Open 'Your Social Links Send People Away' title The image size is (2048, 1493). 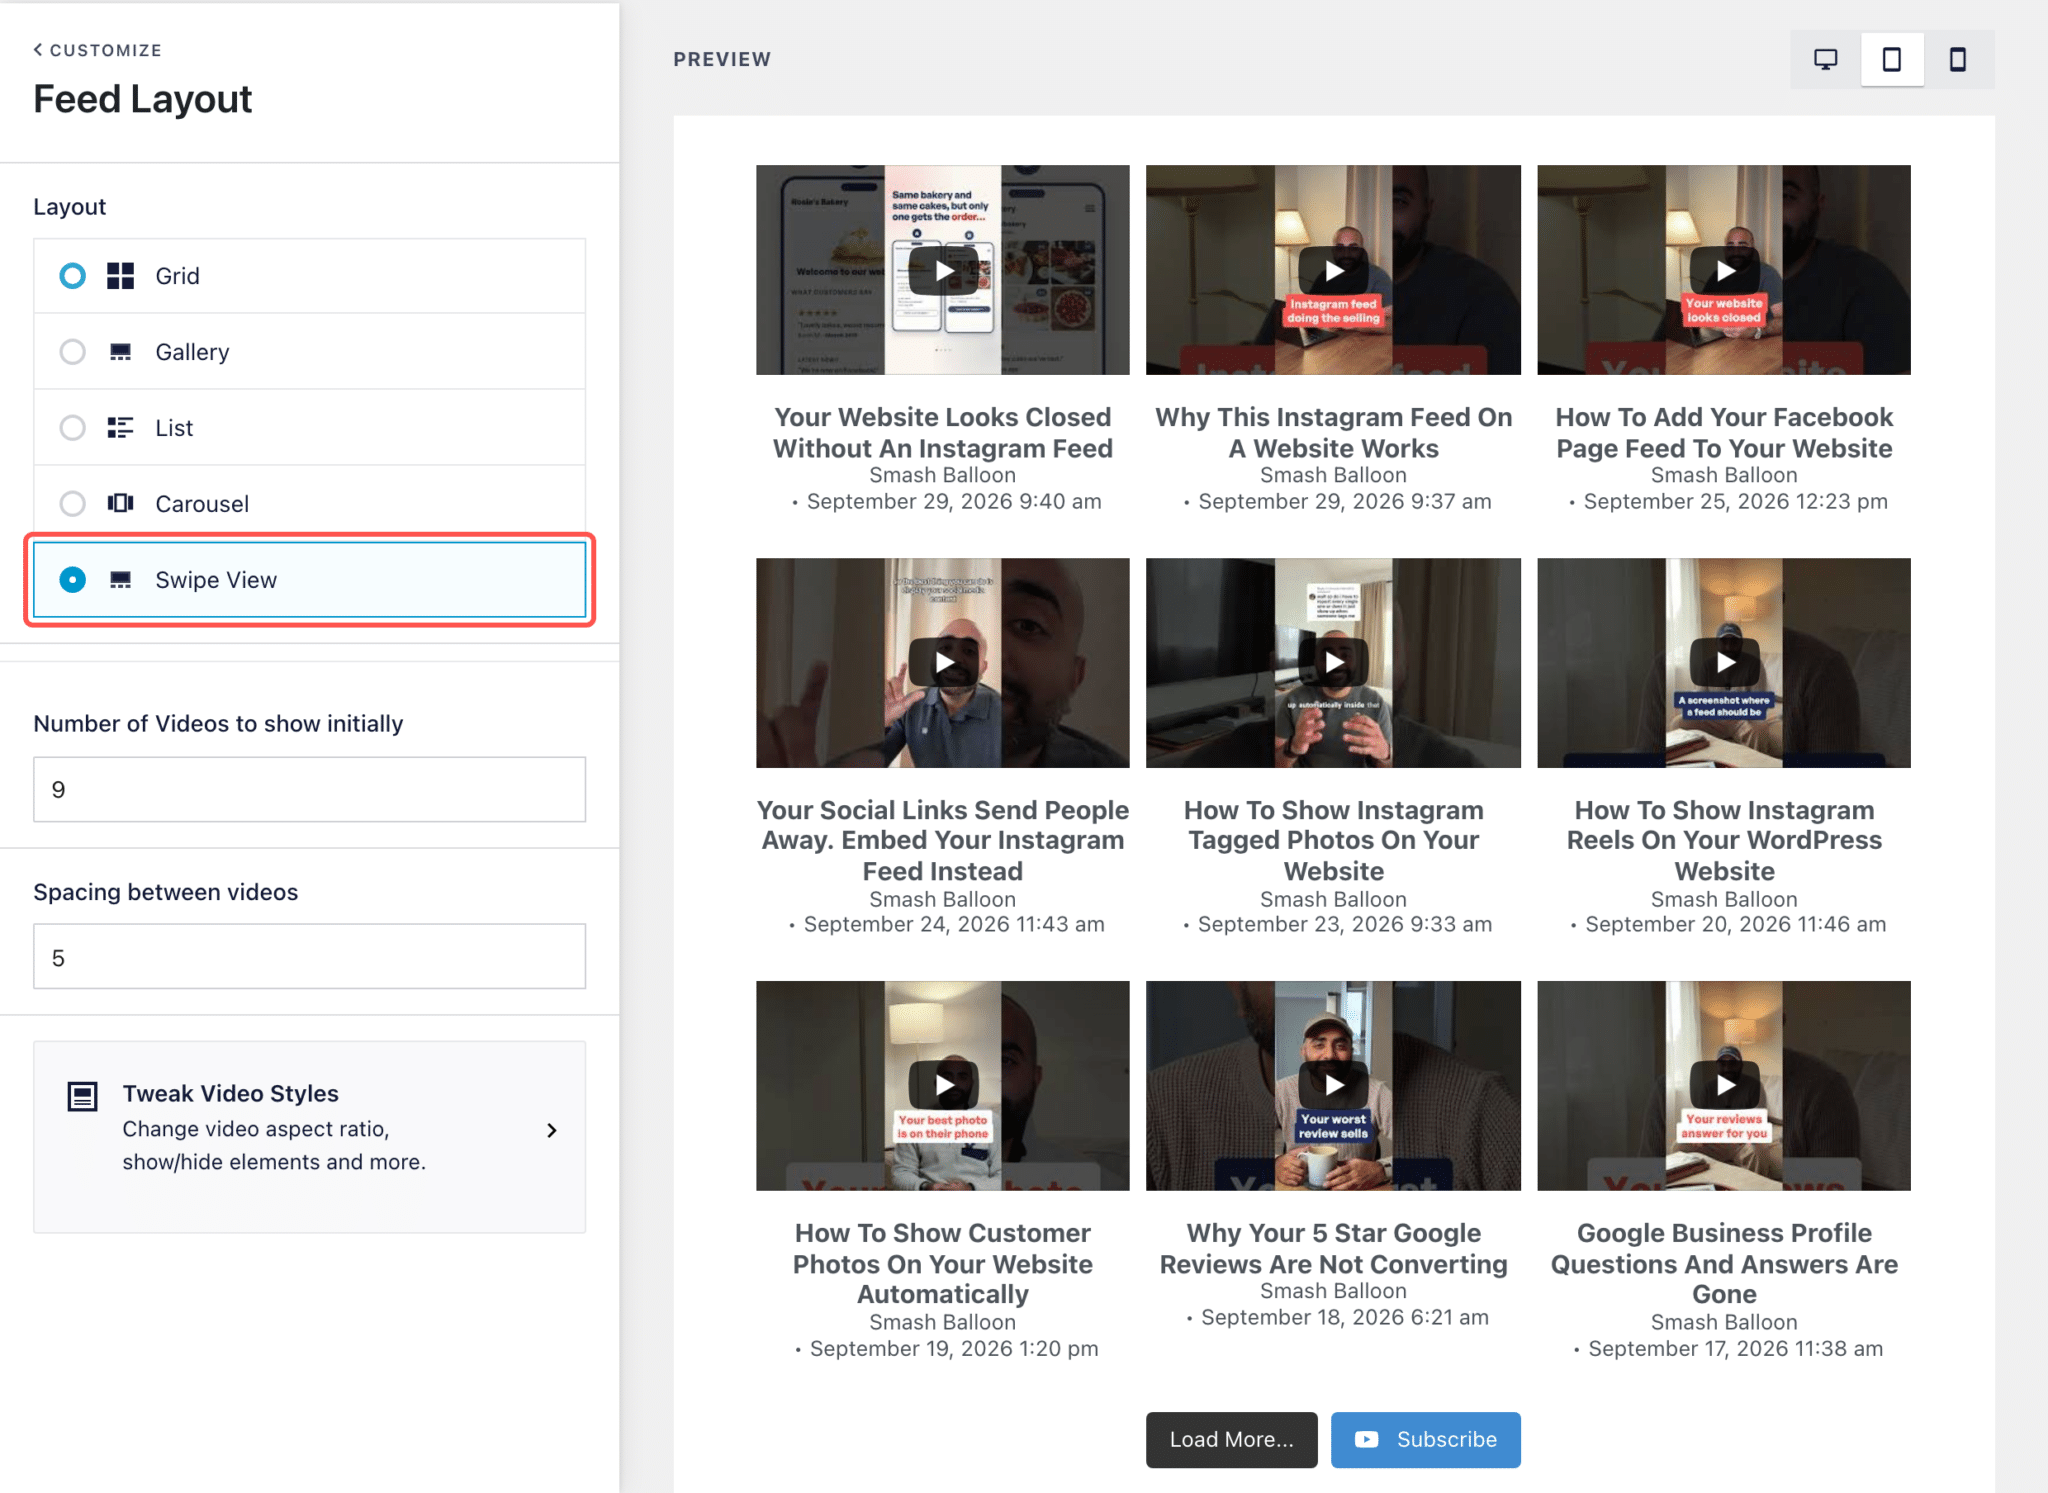943,840
